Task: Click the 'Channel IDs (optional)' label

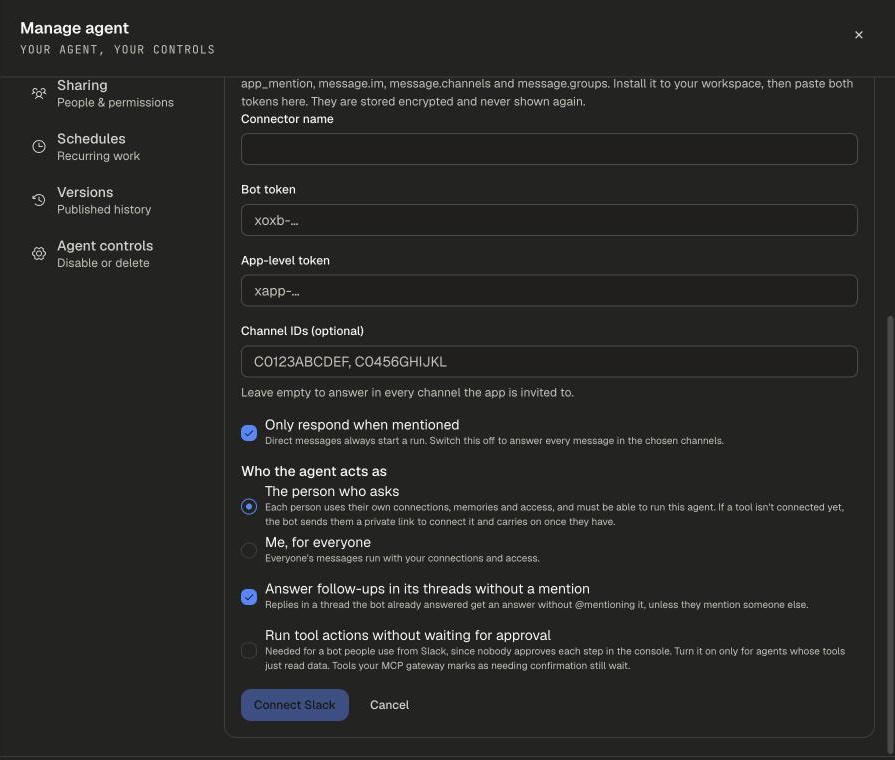Action: click(x=302, y=331)
